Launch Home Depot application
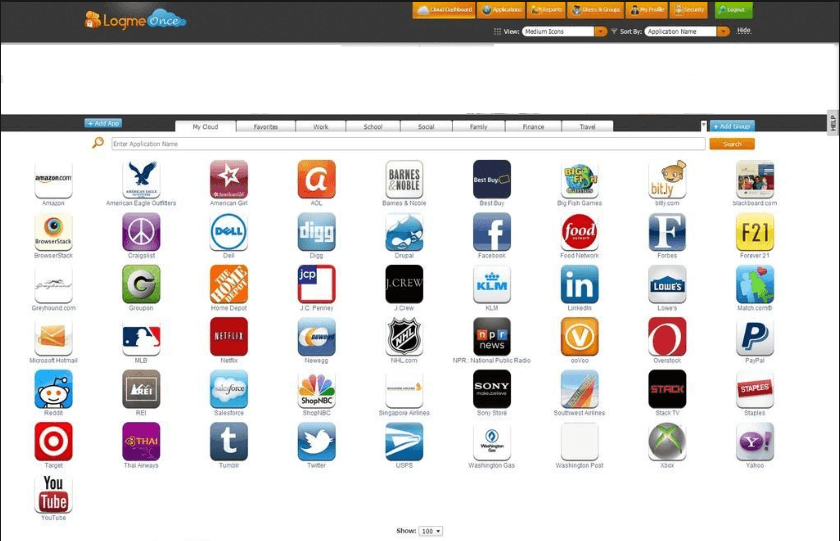This screenshot has width=840, height=541. coord(229,284)
